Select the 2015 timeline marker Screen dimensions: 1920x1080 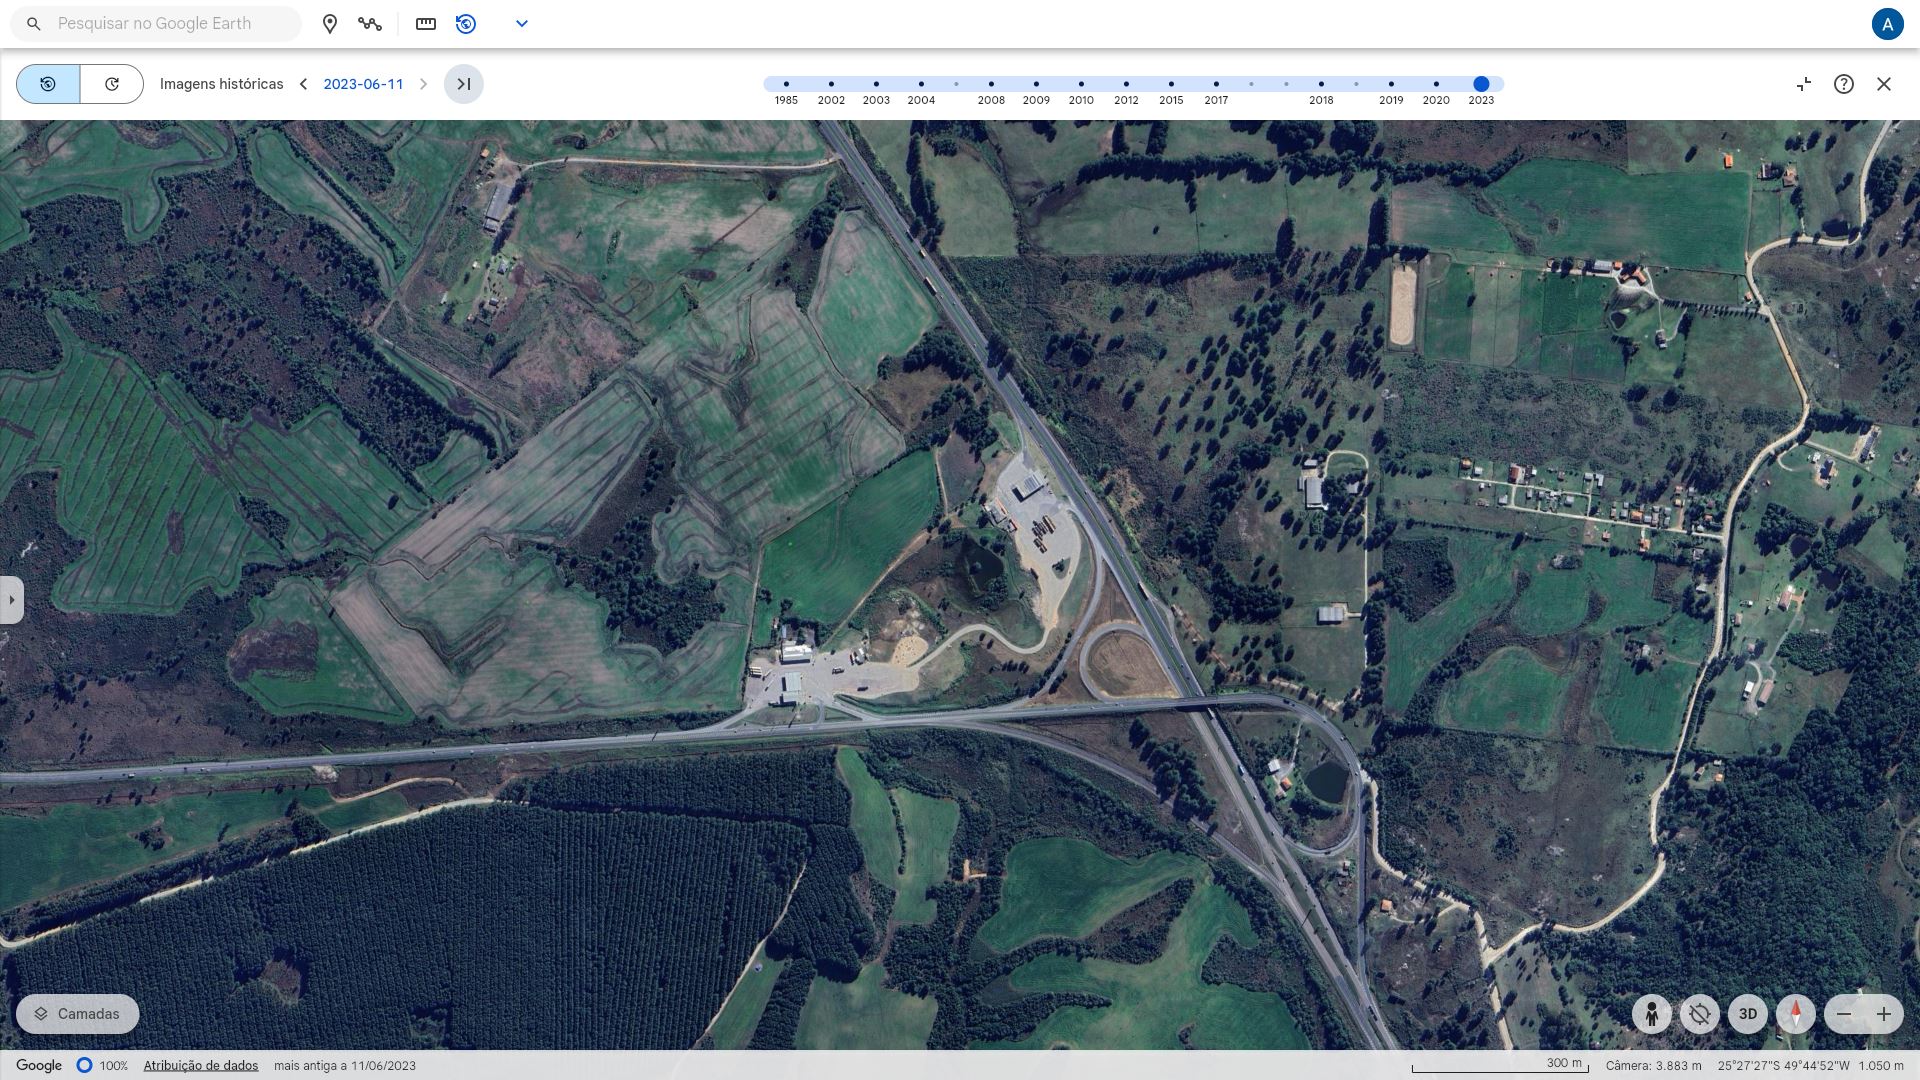[1171, 84]
